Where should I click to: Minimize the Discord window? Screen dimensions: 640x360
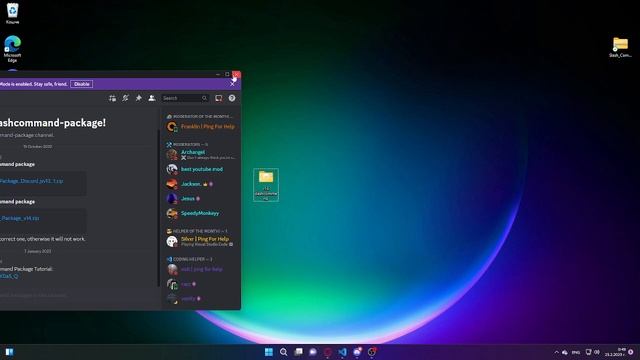click(x=218, y=75)
